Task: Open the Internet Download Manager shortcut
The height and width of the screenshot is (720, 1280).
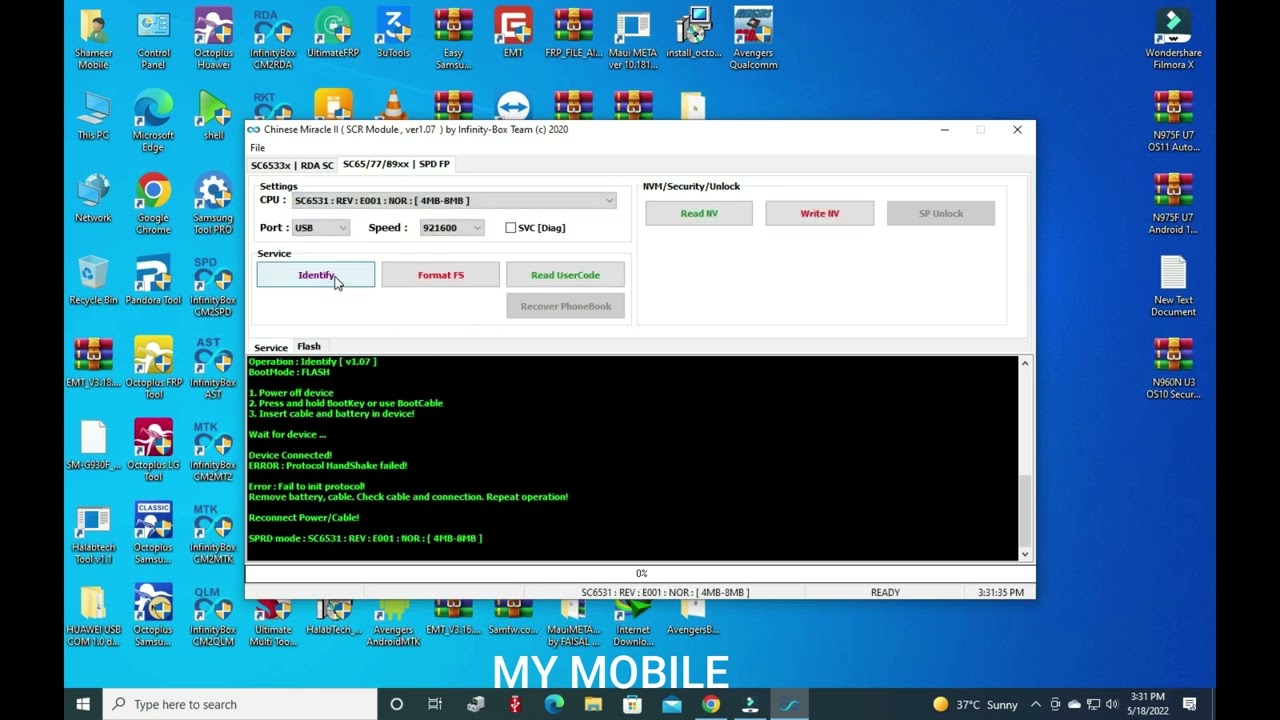Action: pyautogui.click(x=633, y=624)
